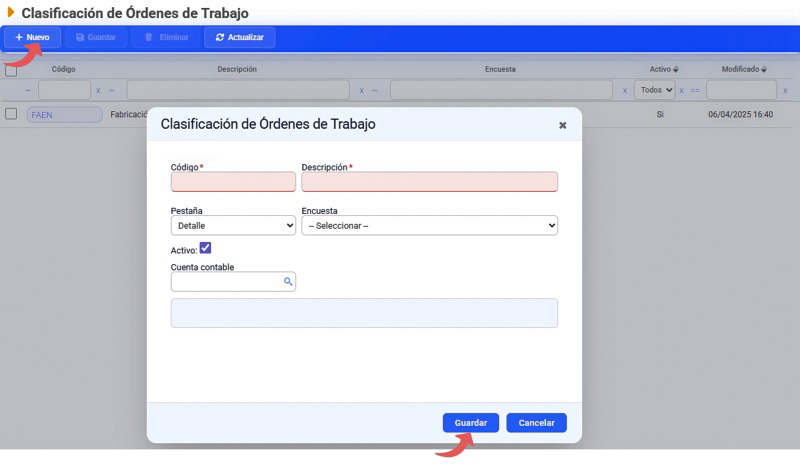
Task: Open the Encuesta Seleccionar dropdown
Action: (x=429, y=226)
